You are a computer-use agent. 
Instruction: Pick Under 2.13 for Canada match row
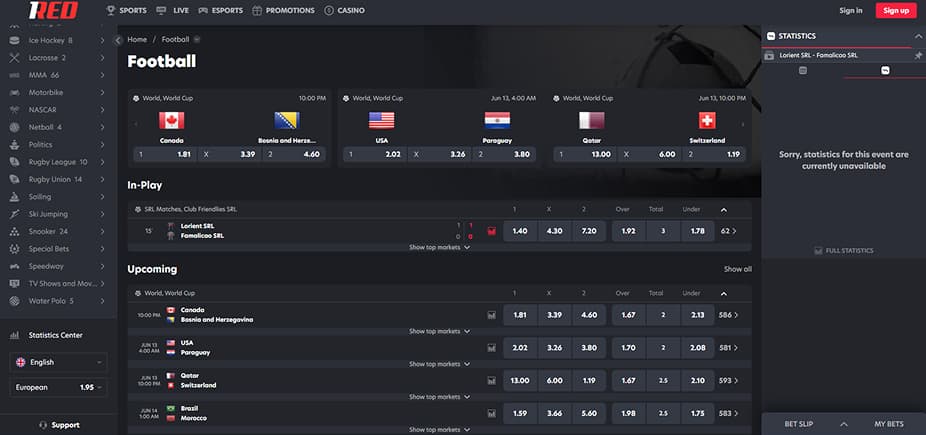[697, 315]
